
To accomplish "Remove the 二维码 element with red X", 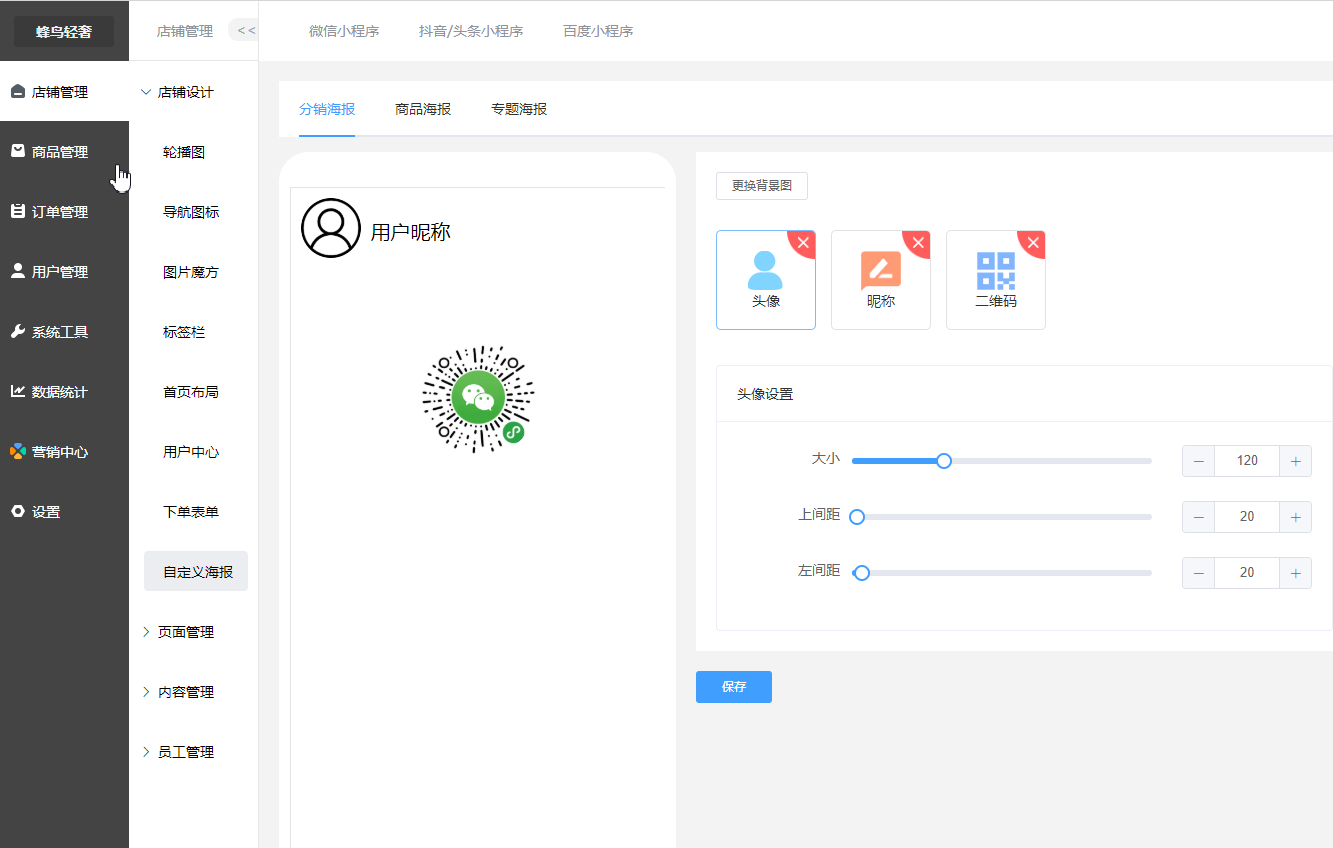I will (x=1034, y=243).
